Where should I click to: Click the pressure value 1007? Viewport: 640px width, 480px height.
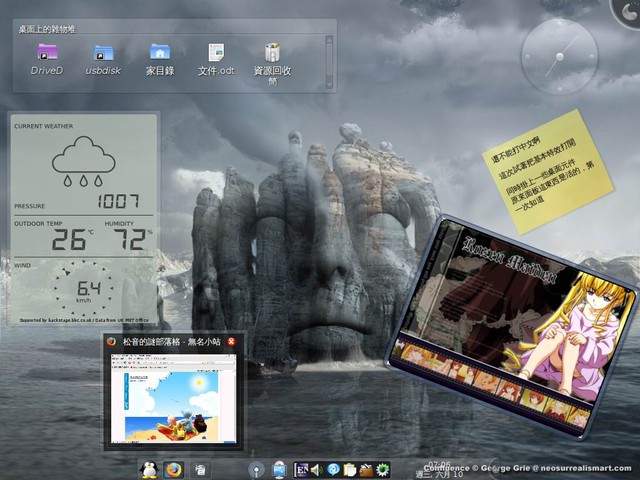pos(118,201)
